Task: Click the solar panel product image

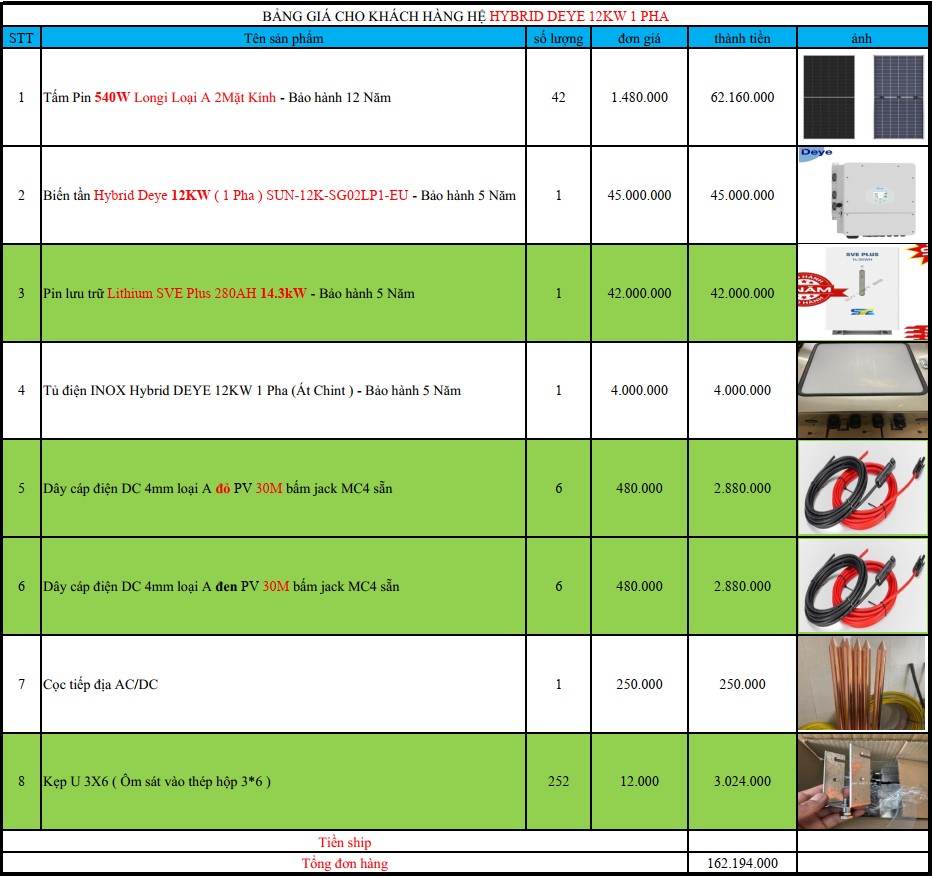Action: pyautogui.click(x=863, y=97)
